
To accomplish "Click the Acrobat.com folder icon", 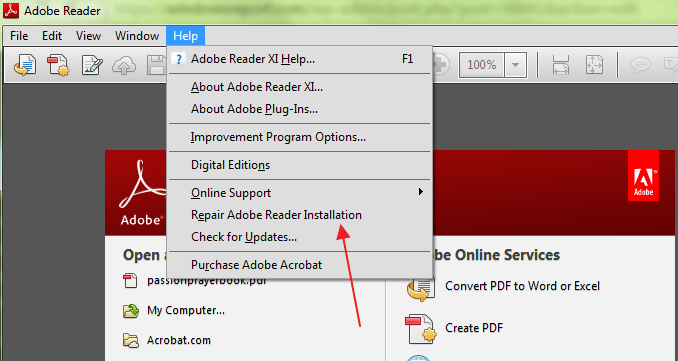I will point(131,341).
